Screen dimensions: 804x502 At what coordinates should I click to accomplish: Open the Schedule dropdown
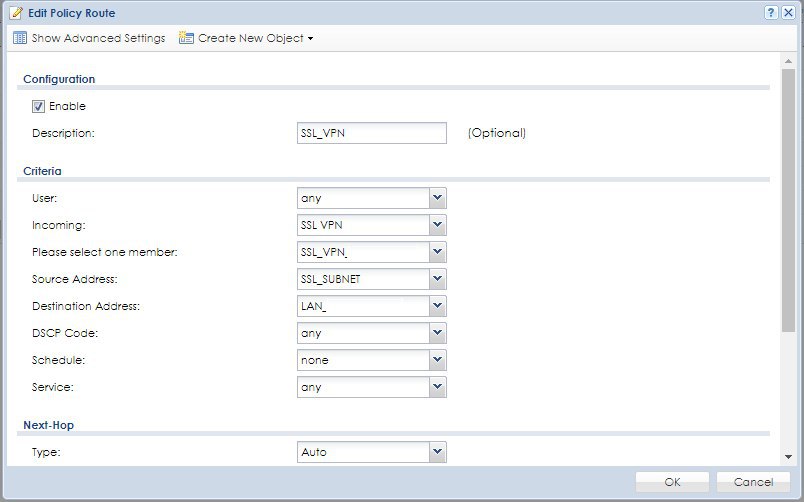pos(437,360)
